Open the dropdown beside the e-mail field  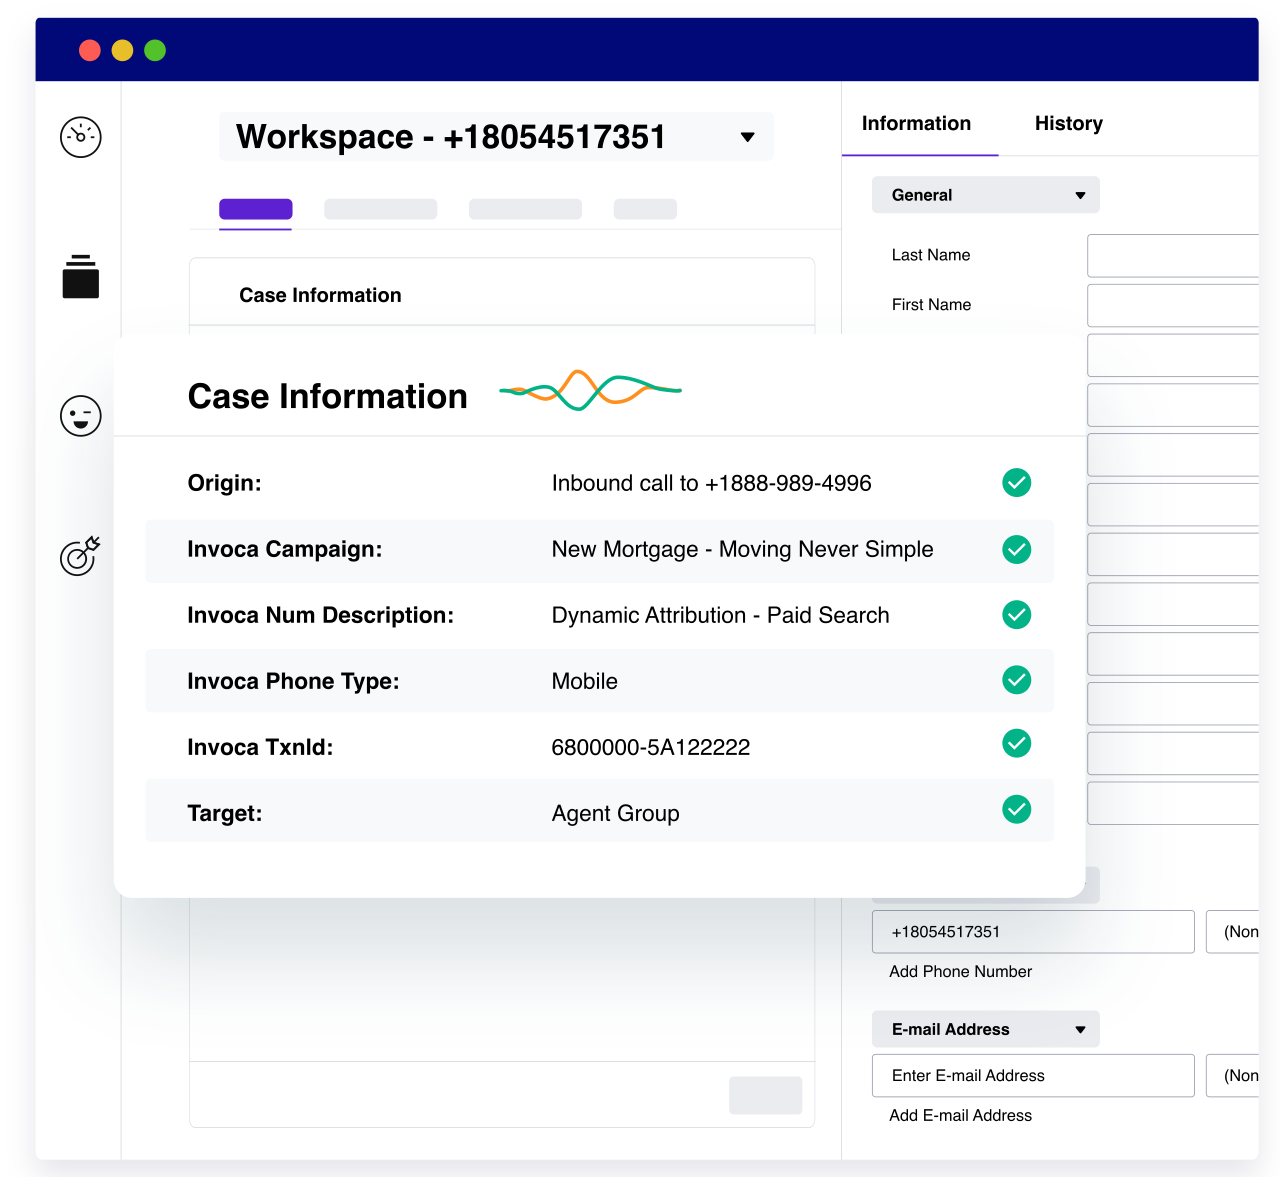pos(1233,1076)
